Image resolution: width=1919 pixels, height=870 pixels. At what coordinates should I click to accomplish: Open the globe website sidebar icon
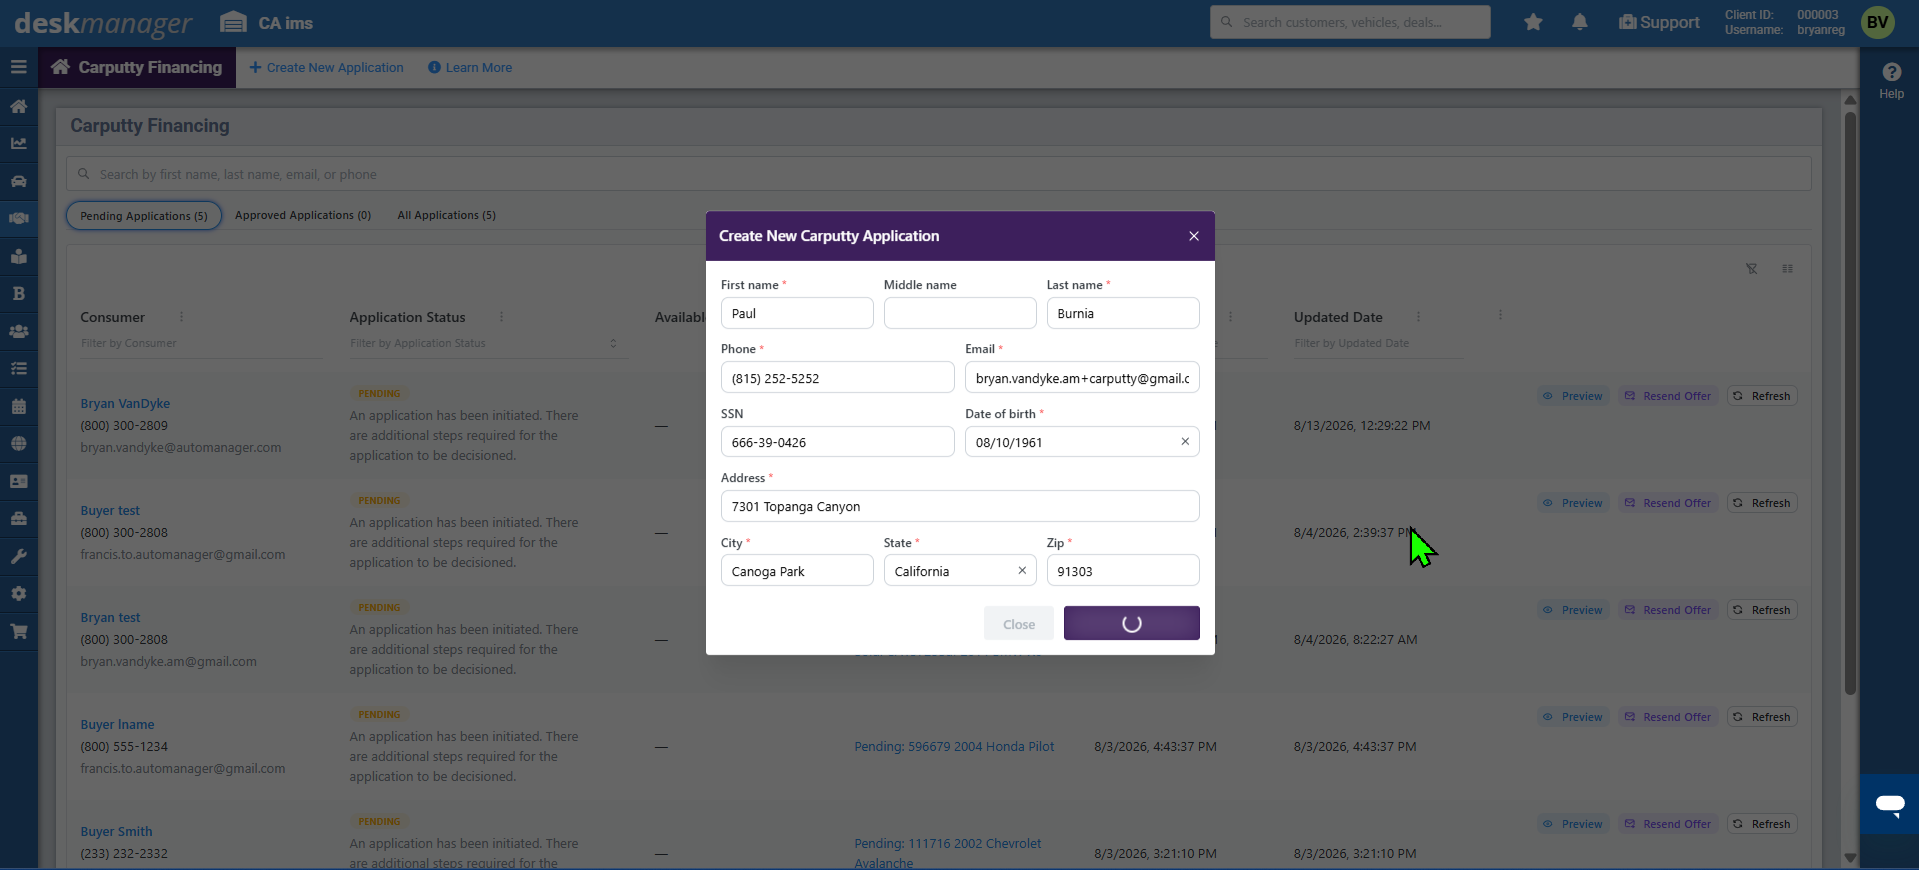pyautogui.click(x=18, y=443)
